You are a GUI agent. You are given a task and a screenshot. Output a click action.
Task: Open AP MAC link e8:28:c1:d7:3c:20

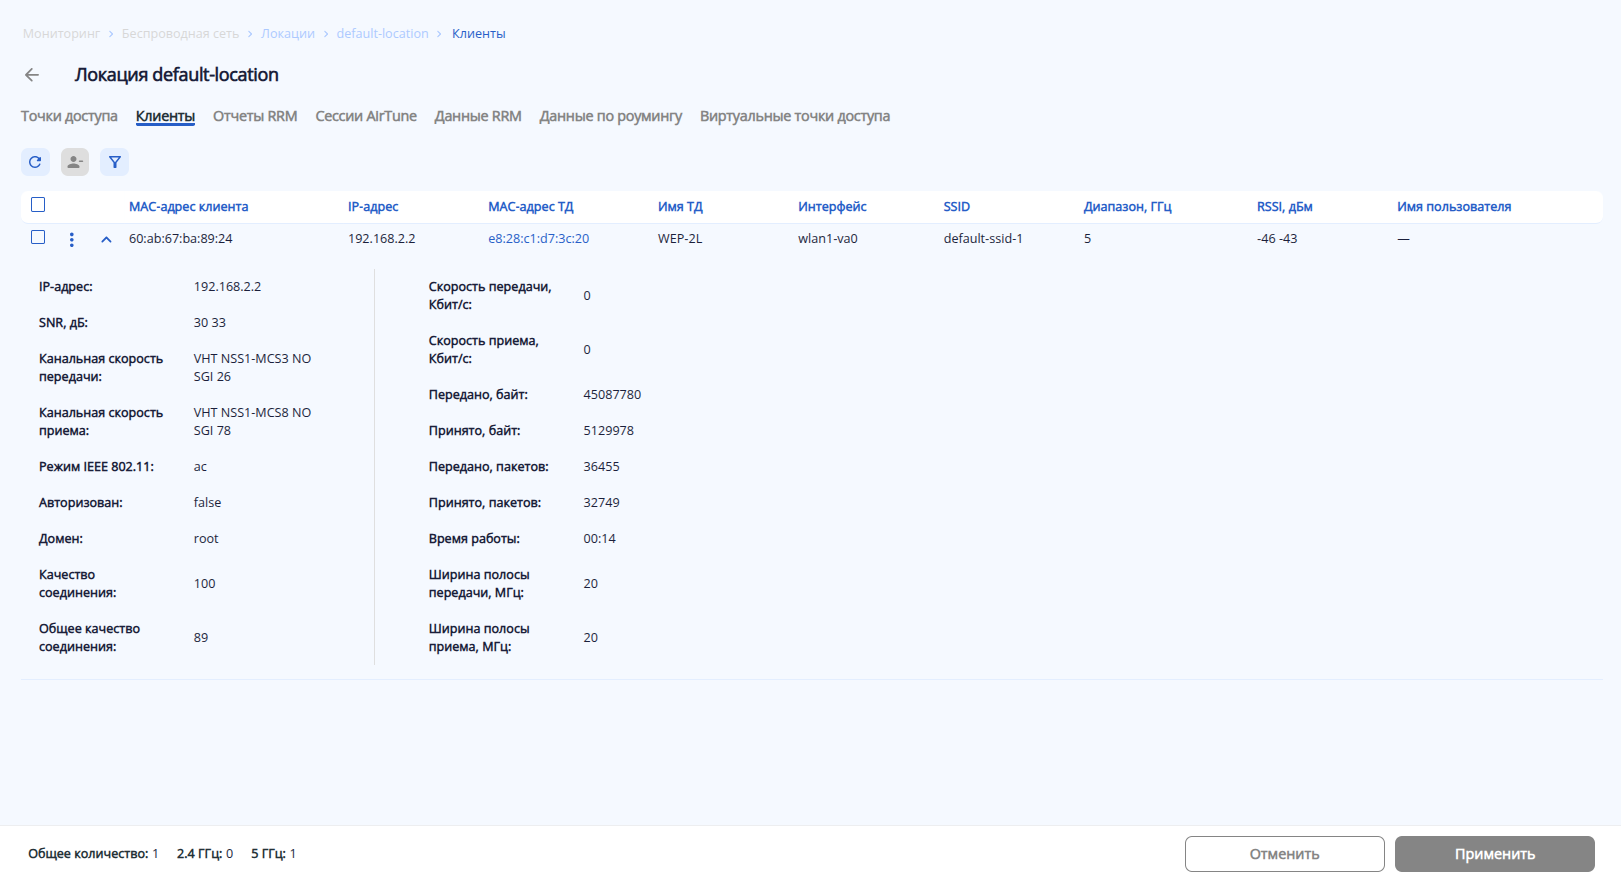[538, 239]
